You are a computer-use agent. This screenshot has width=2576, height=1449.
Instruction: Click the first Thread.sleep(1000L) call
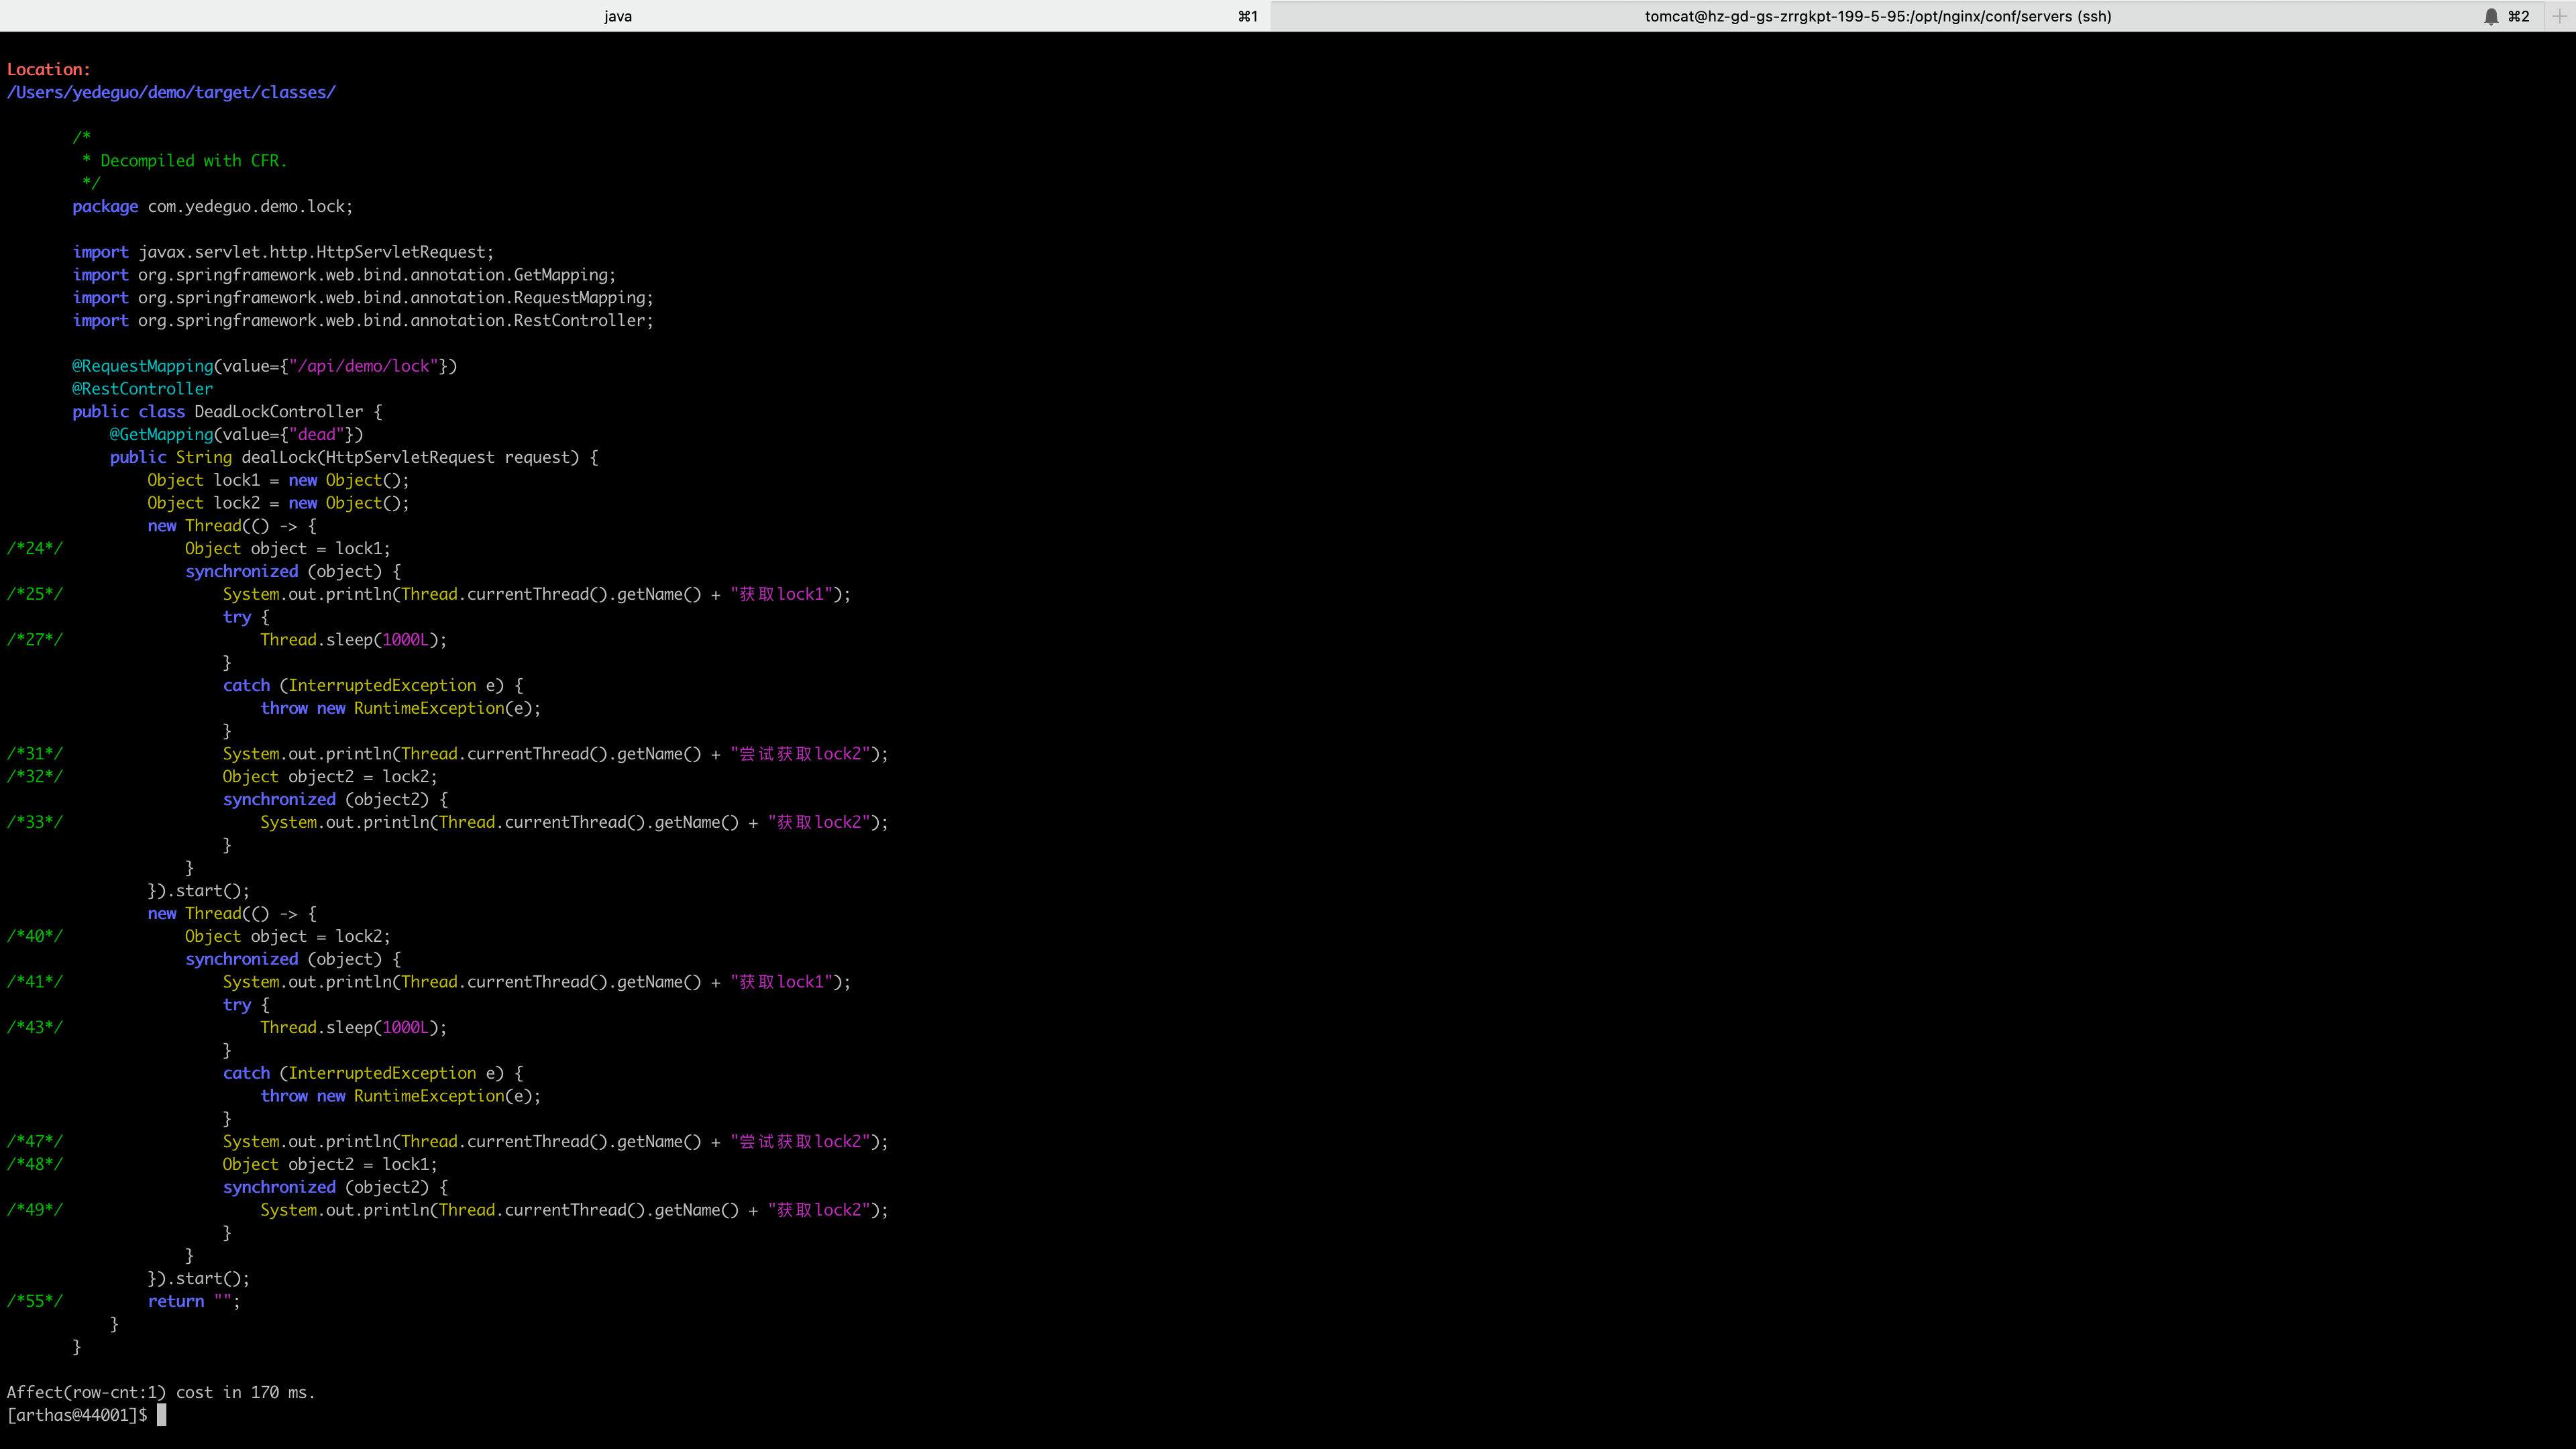(x=353, y=640)
